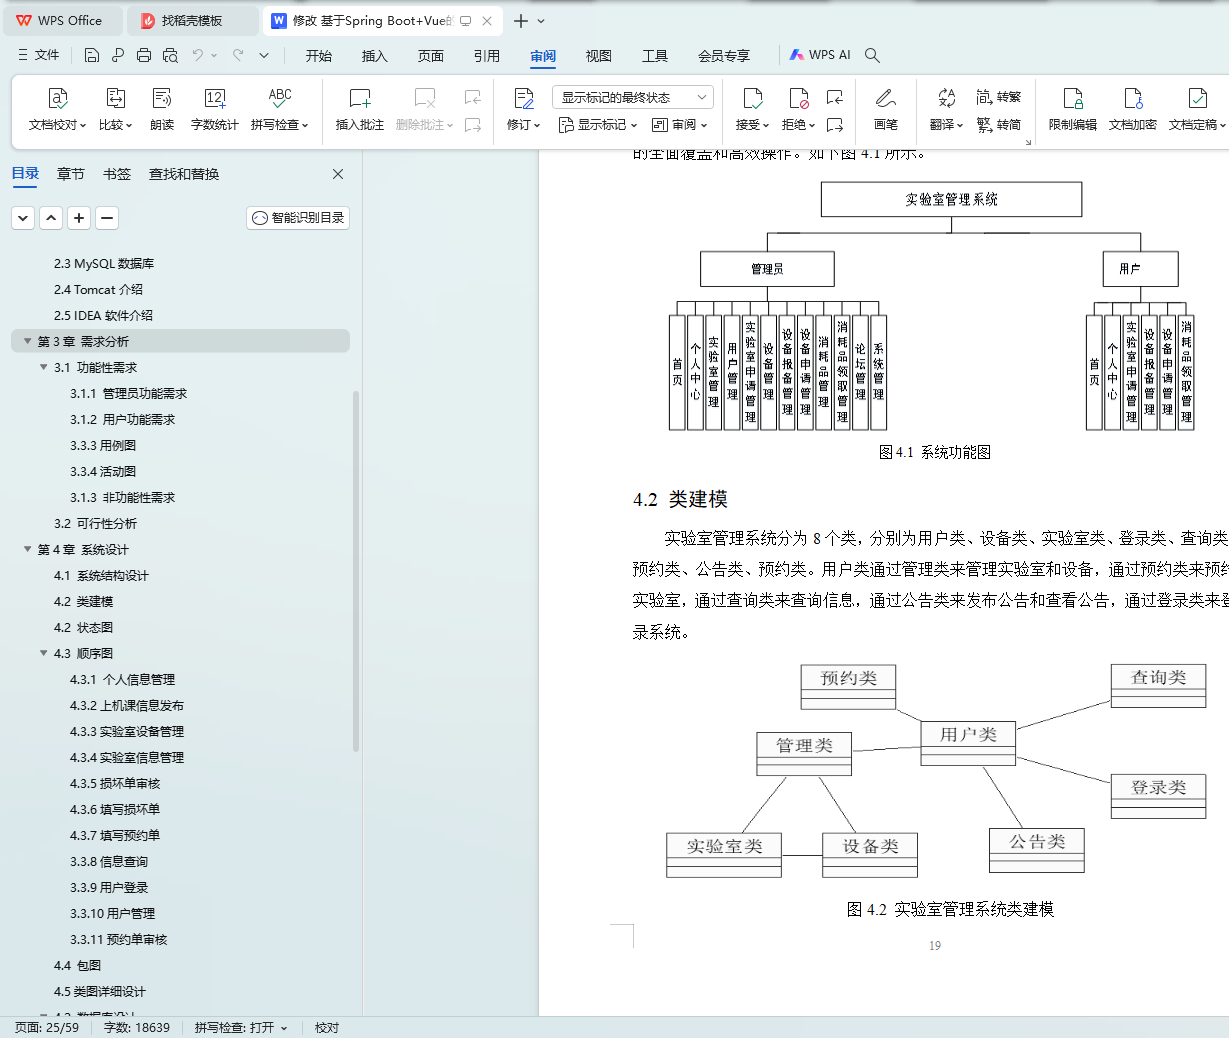Click the save icon in quick toolbar
Viewport: 1229px width, 1038px height.
pos(92,55)
